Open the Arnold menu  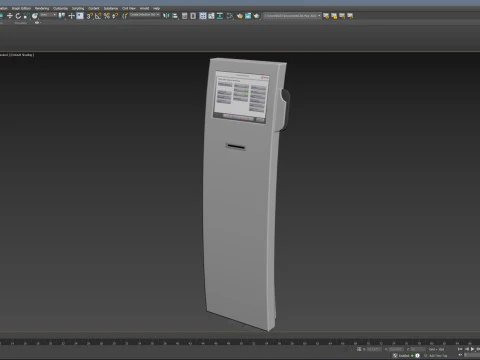pos(144,8)
